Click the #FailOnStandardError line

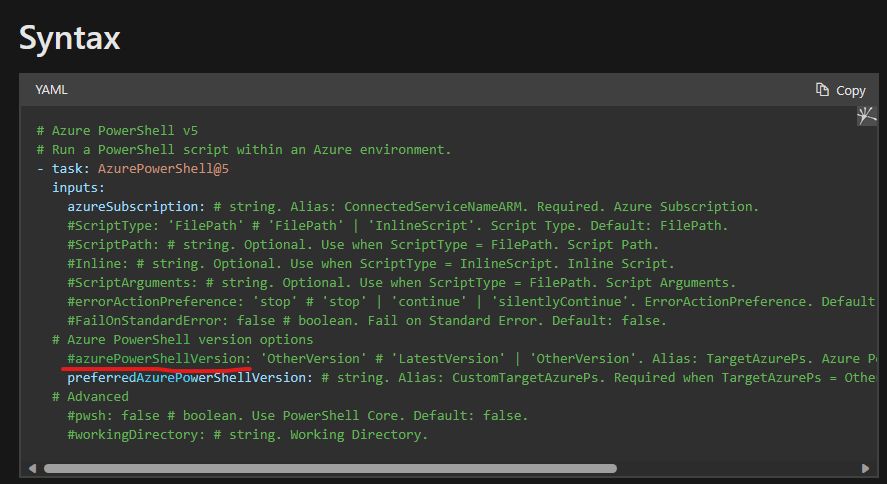(367, 321)
